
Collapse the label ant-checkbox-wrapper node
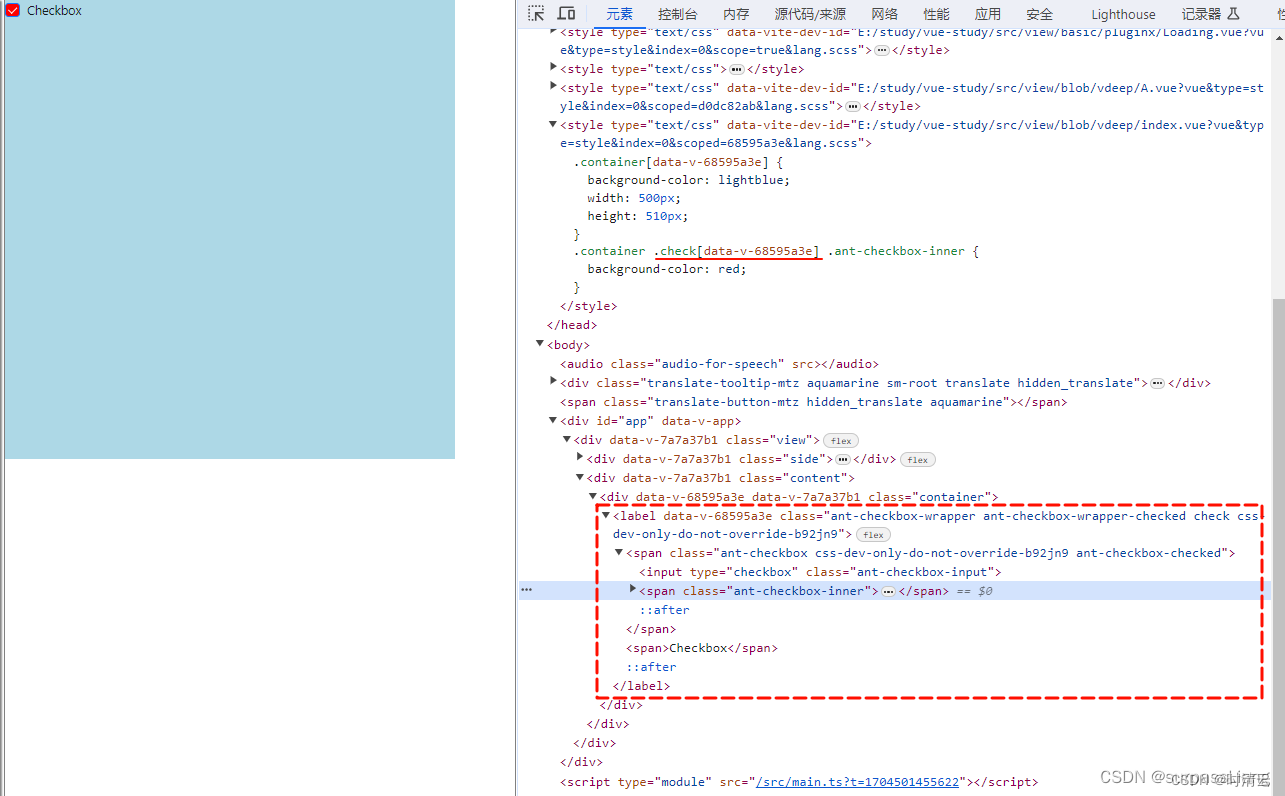pyautogui.click(x=606, y=515)
